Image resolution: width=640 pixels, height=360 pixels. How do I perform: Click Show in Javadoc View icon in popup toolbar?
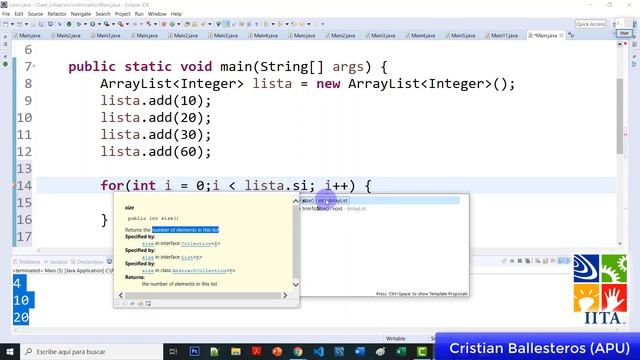(132, 303)
